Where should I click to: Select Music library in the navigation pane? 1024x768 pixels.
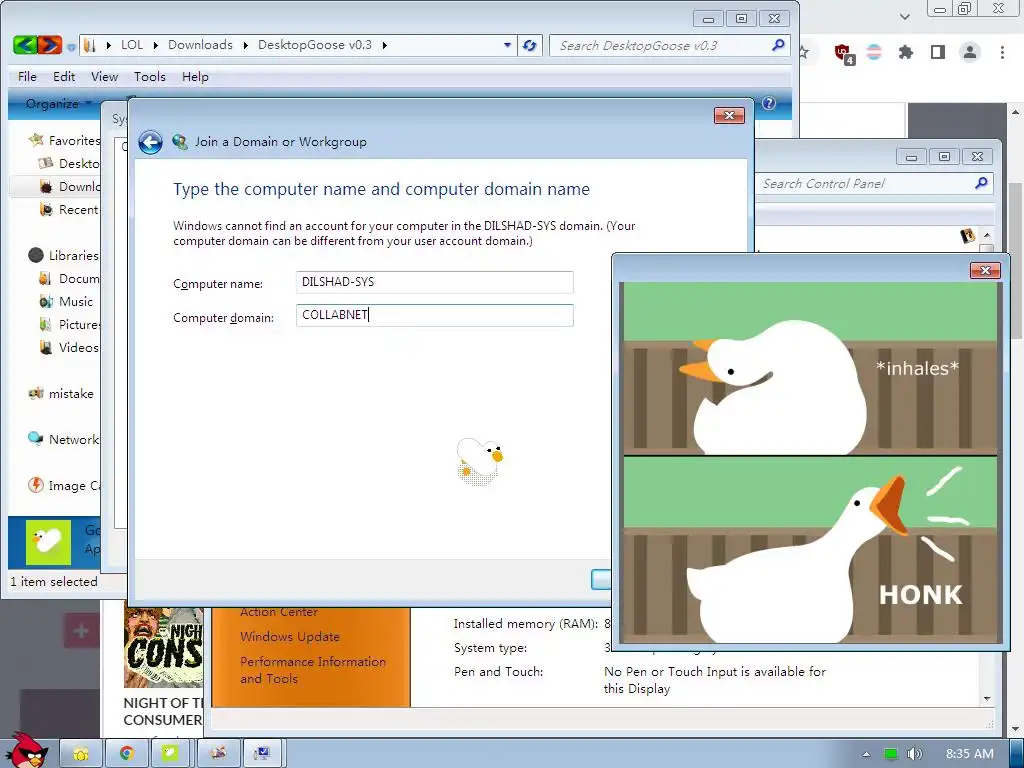[x=66, y=302]
